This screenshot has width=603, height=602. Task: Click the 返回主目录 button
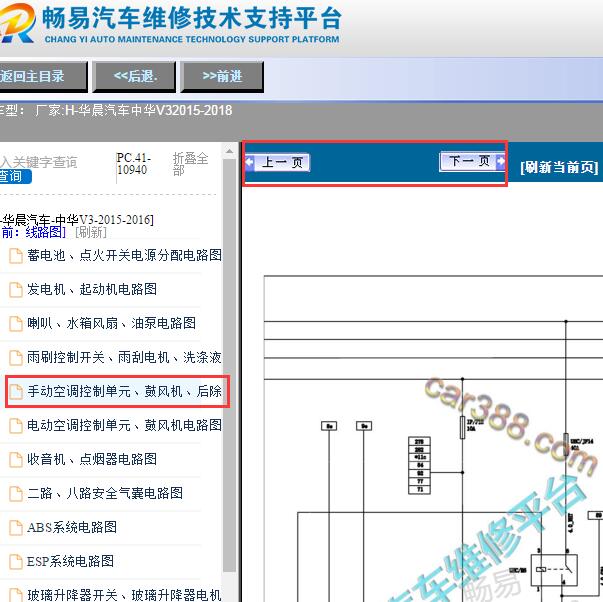[43, 77]
